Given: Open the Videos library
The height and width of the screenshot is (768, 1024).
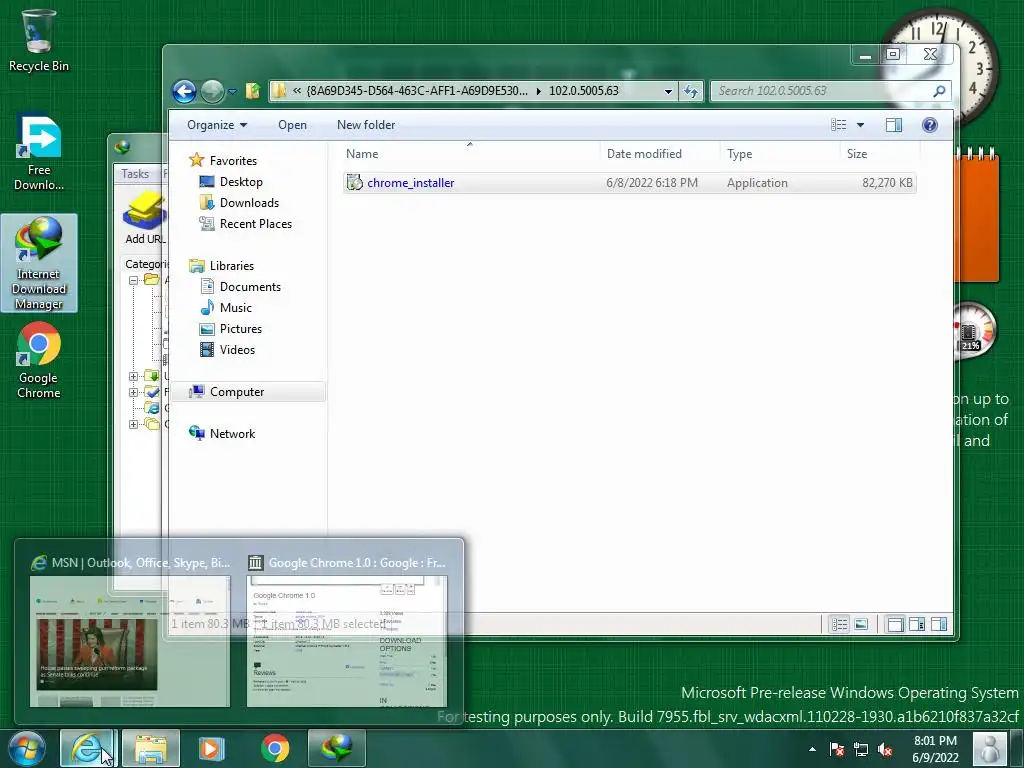Looking at the screenshot, I should (x=237, y=349).
